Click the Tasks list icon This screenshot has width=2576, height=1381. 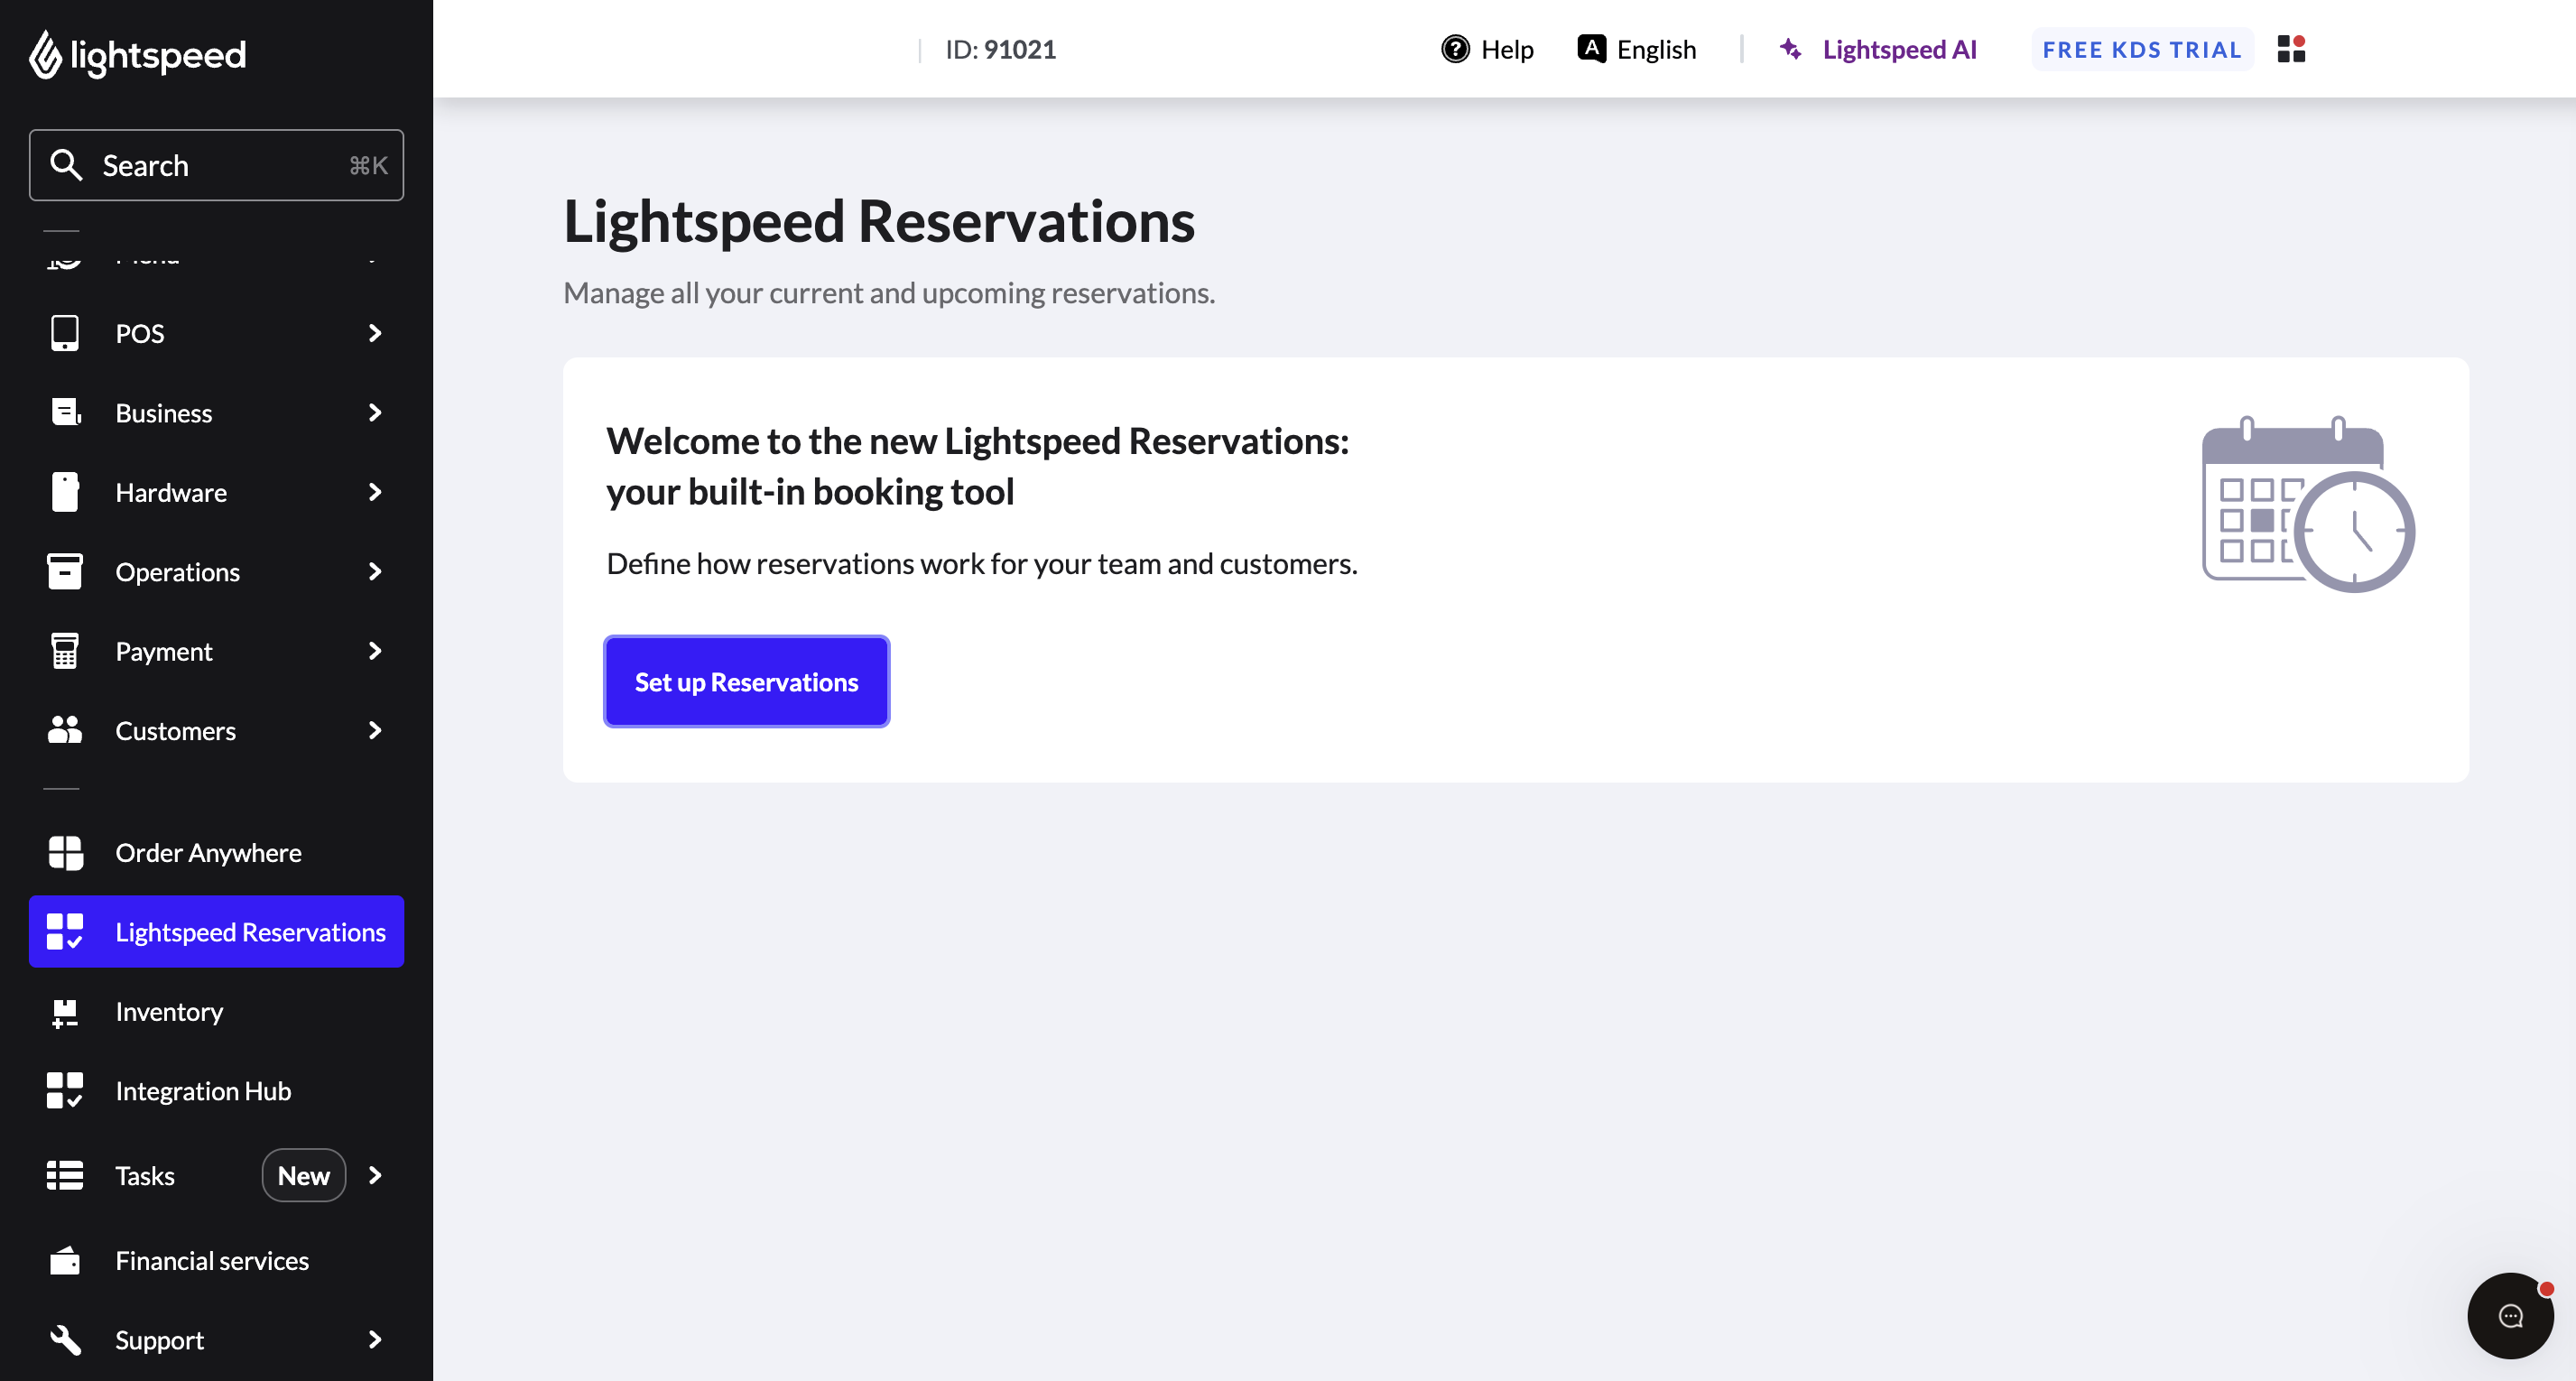pyautogui.click(x=65, y=1175)
